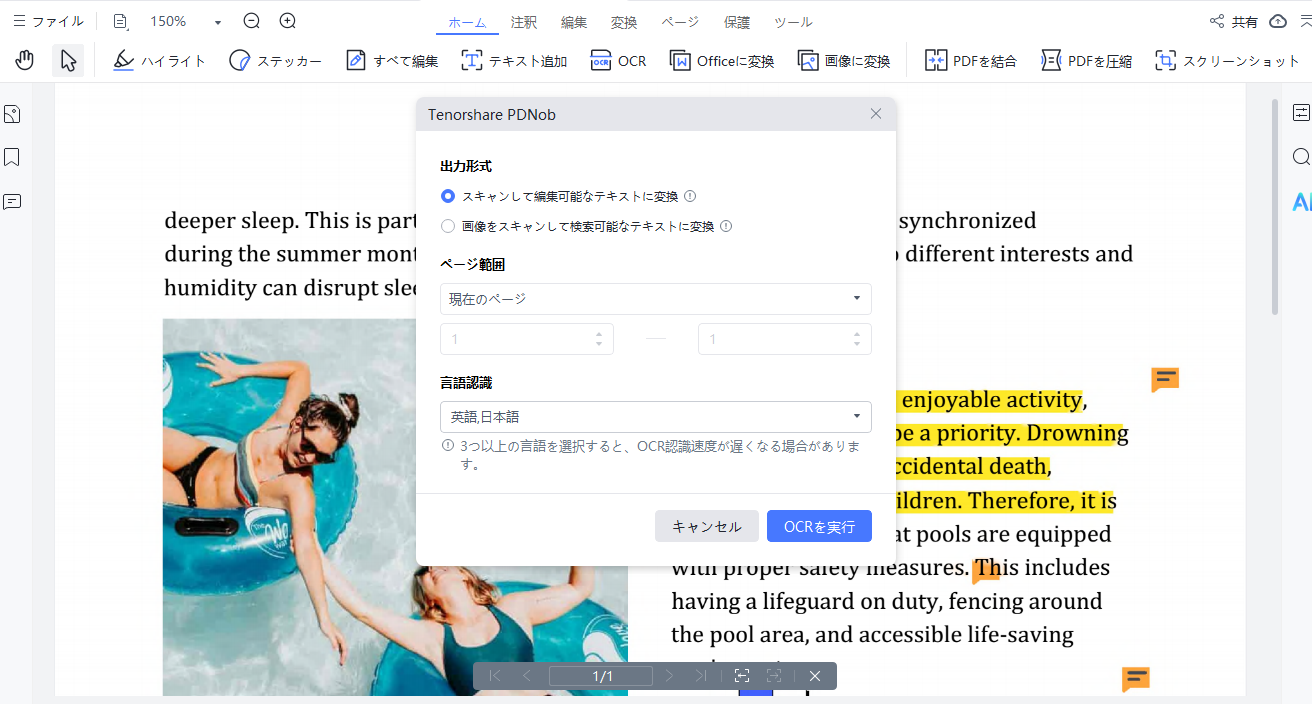The height and width of the screenshot is (704, 1312).
Task: Click the start page number field
Action: click(527, 339)
